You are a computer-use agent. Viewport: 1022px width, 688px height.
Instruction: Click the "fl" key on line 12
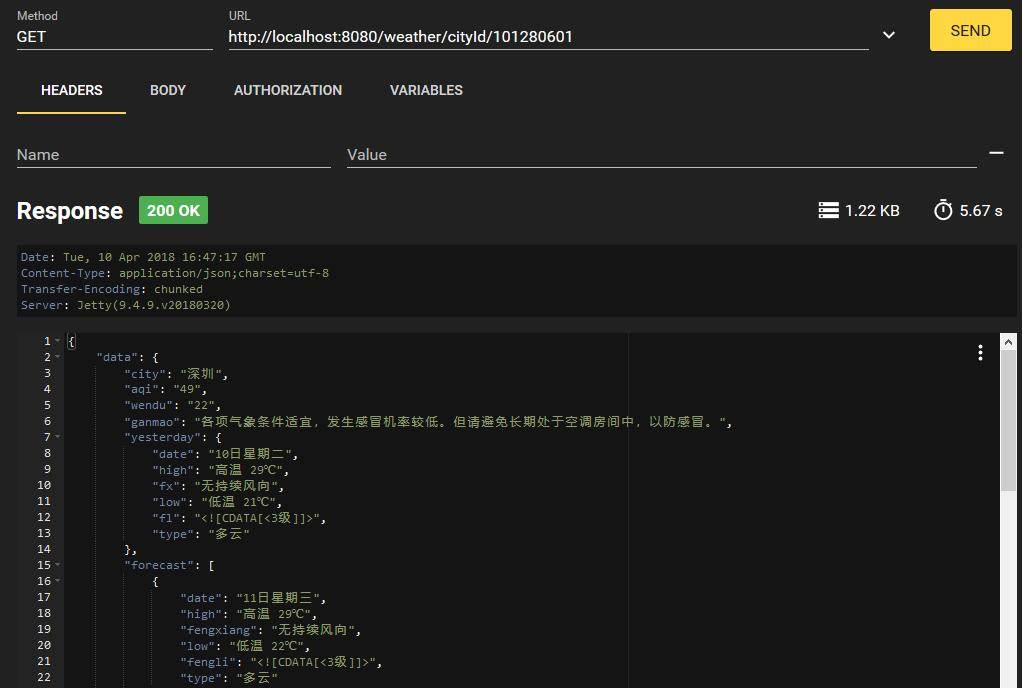pyautogui.click(x=166, y=517)
